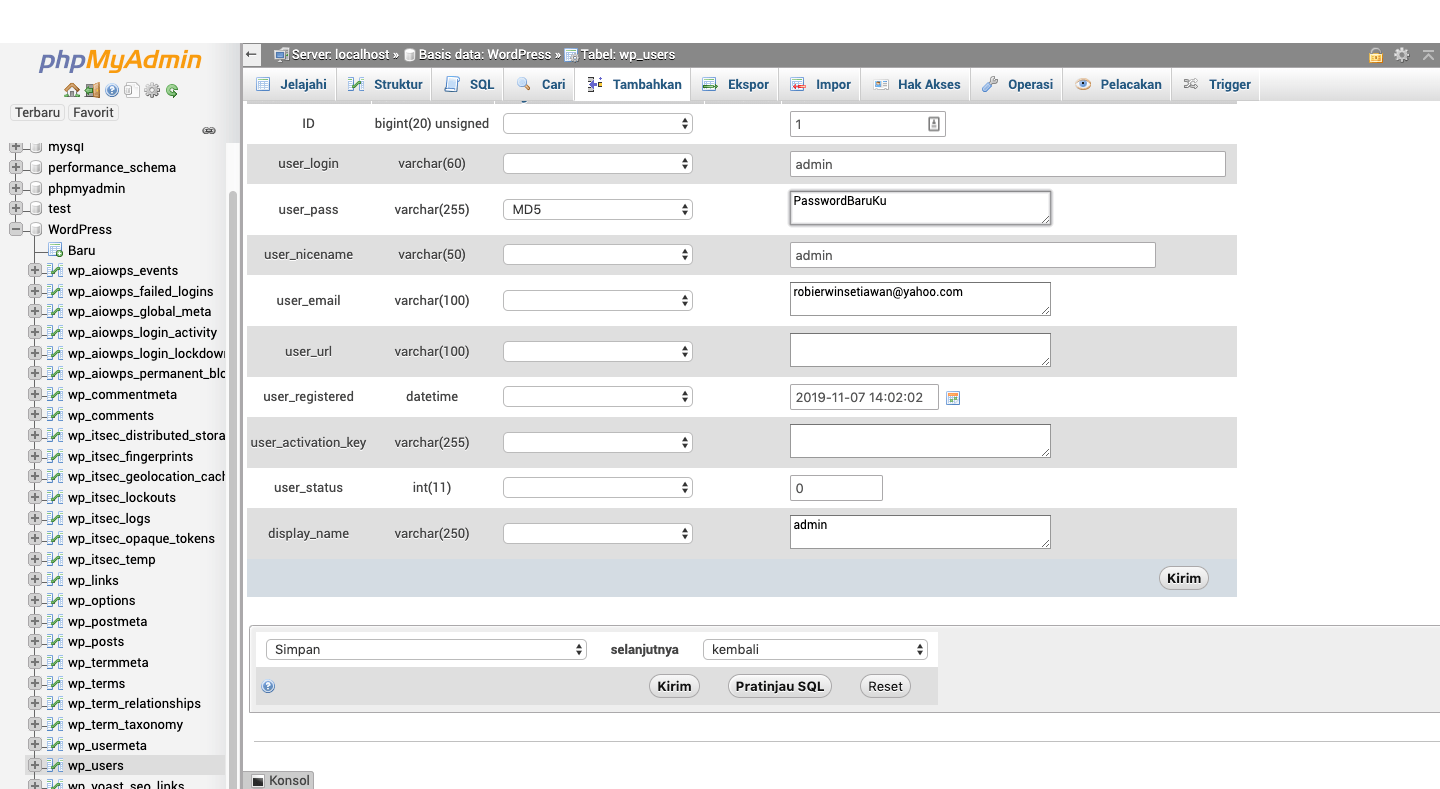Click the copy-pages documentation icon in sidebar
This screenshot has width=1440, height=789.
click(131, 91)
